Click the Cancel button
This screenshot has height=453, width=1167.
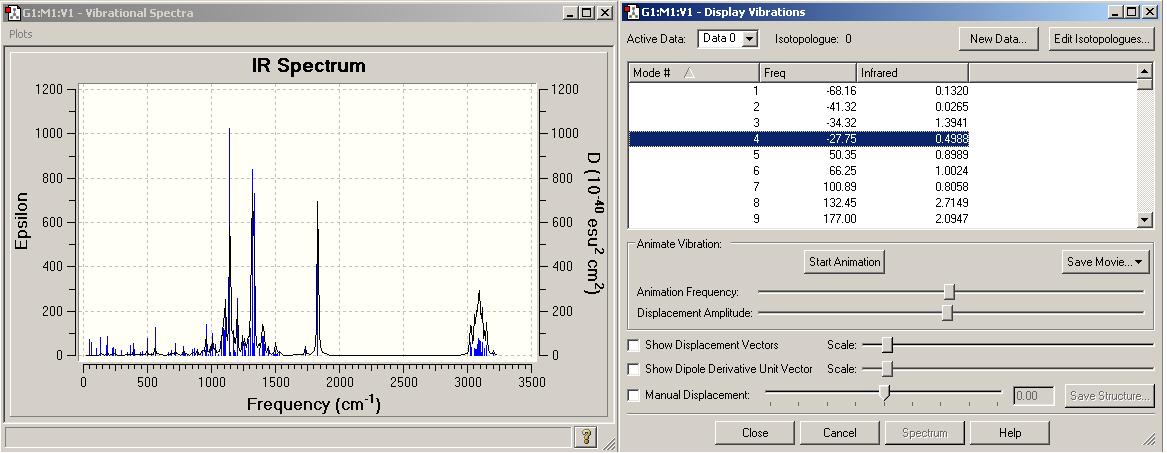click(840, 433)
